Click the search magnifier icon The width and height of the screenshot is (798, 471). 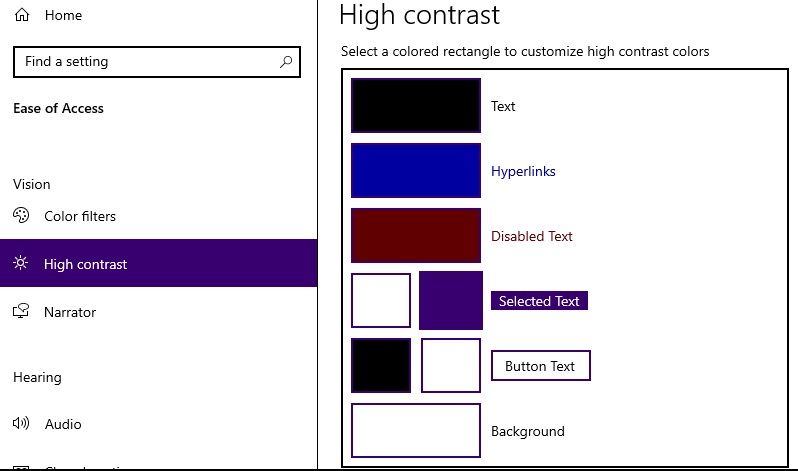click(x=286, y=62)
